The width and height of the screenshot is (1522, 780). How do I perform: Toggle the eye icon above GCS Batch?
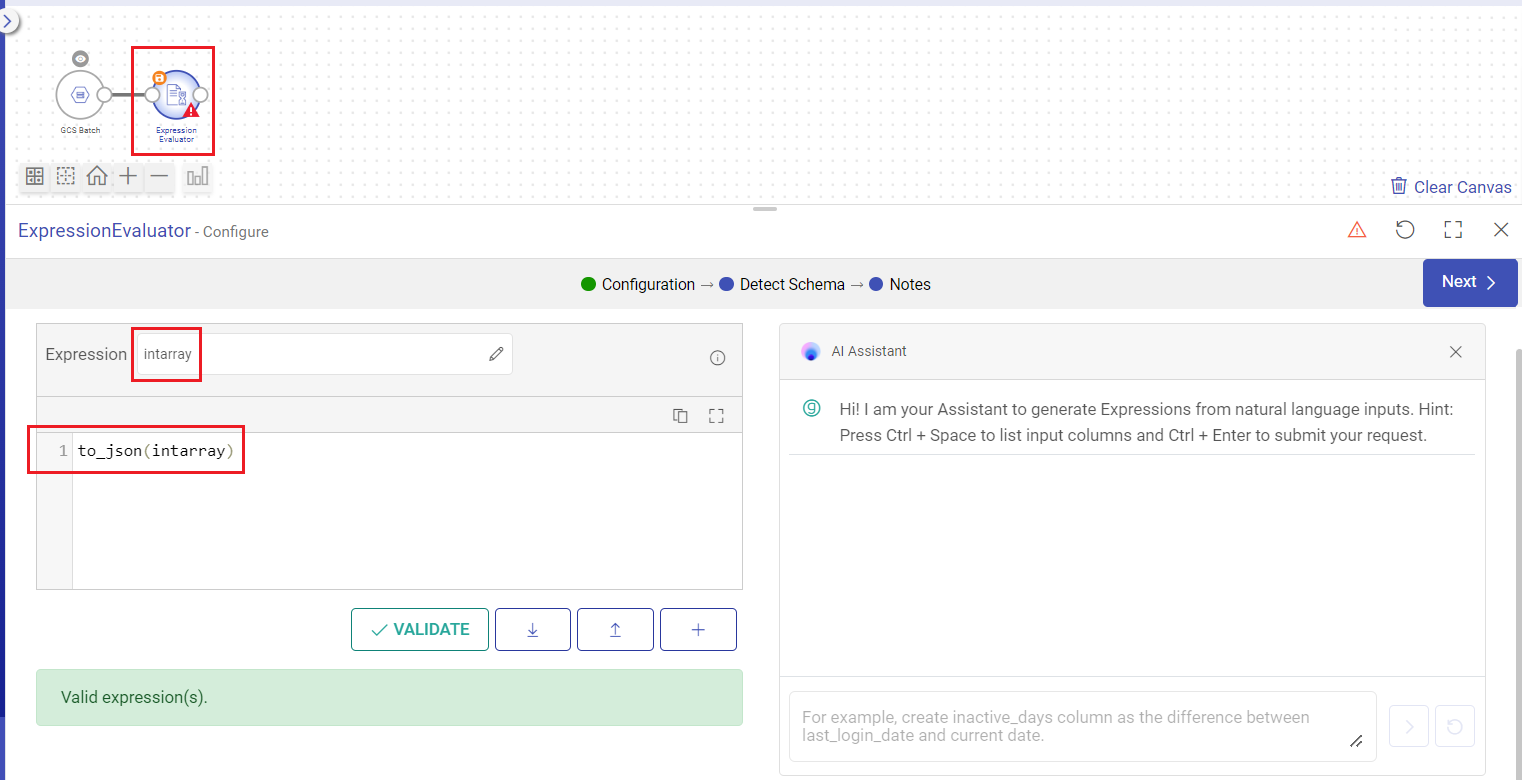(80, 59)
